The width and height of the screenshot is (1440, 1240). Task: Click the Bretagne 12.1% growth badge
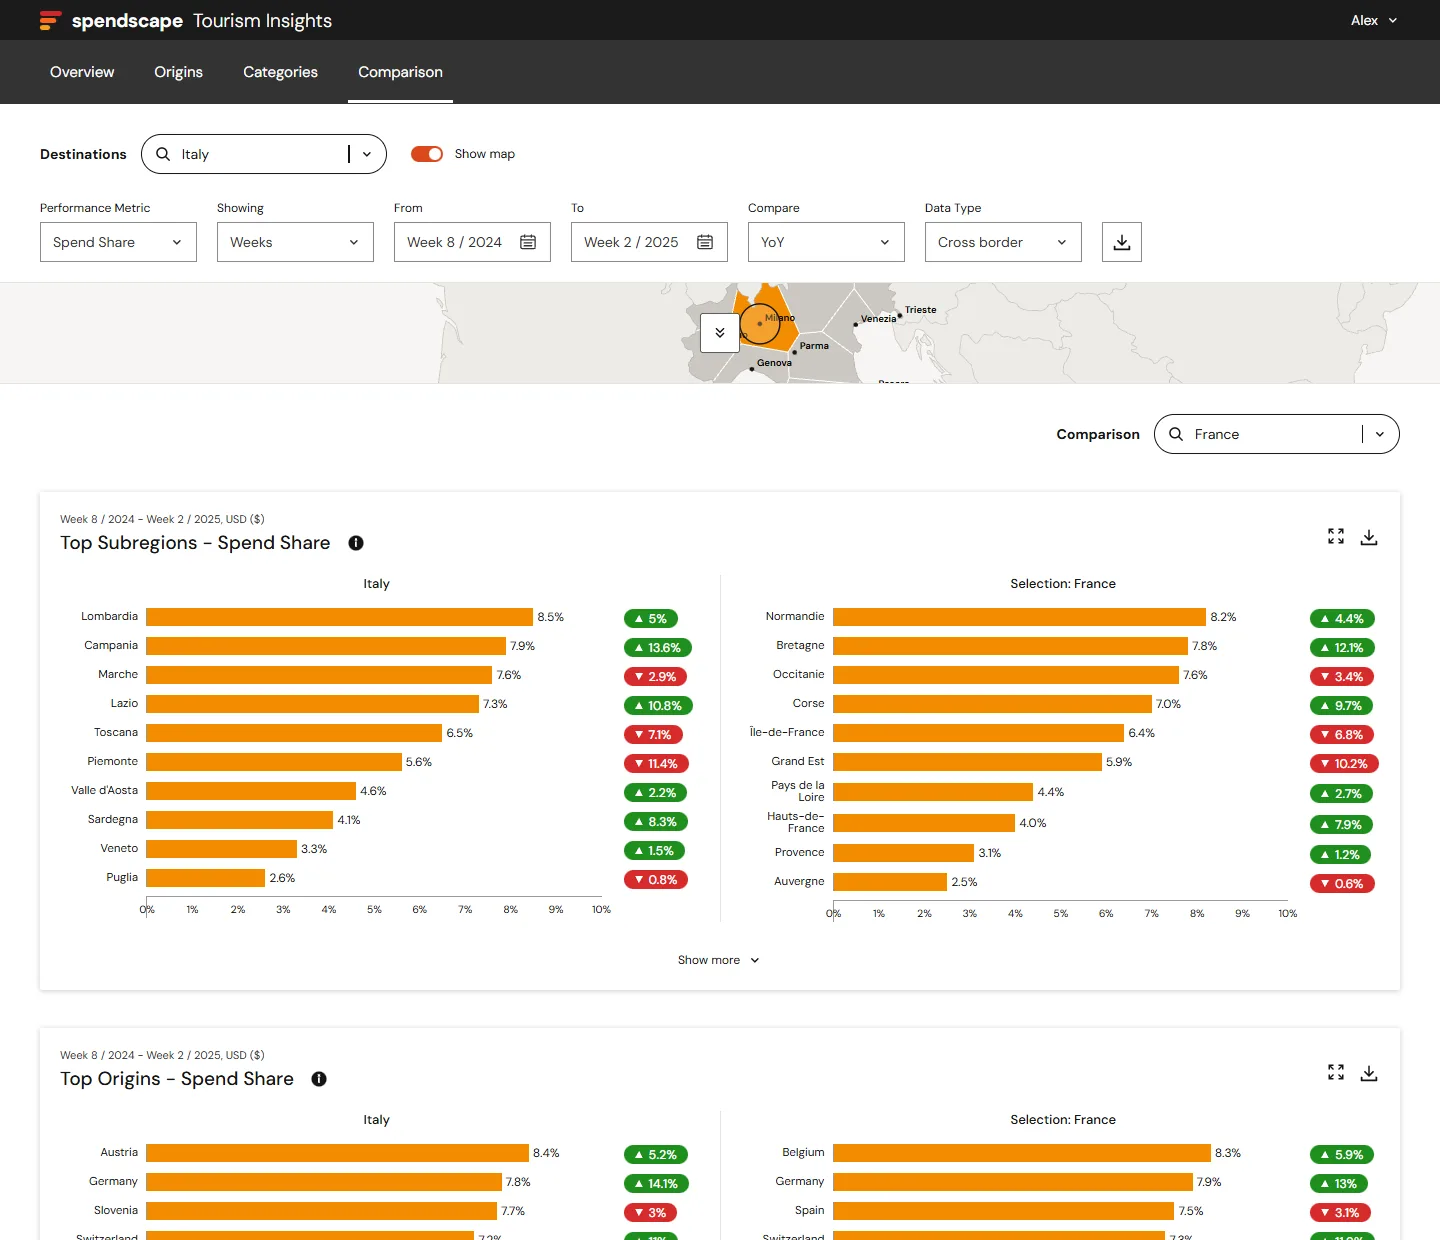(1343, 647)
